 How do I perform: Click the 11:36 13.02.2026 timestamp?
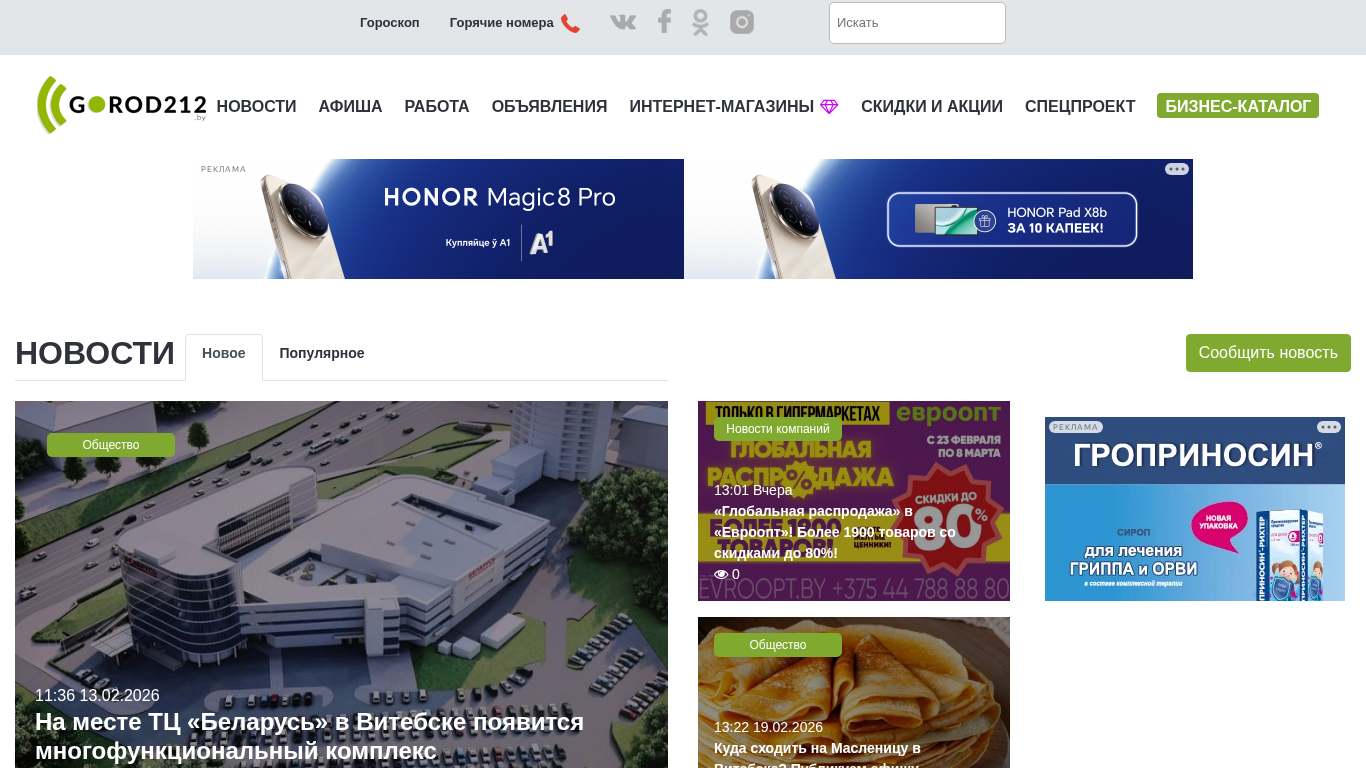coord(97,696)
